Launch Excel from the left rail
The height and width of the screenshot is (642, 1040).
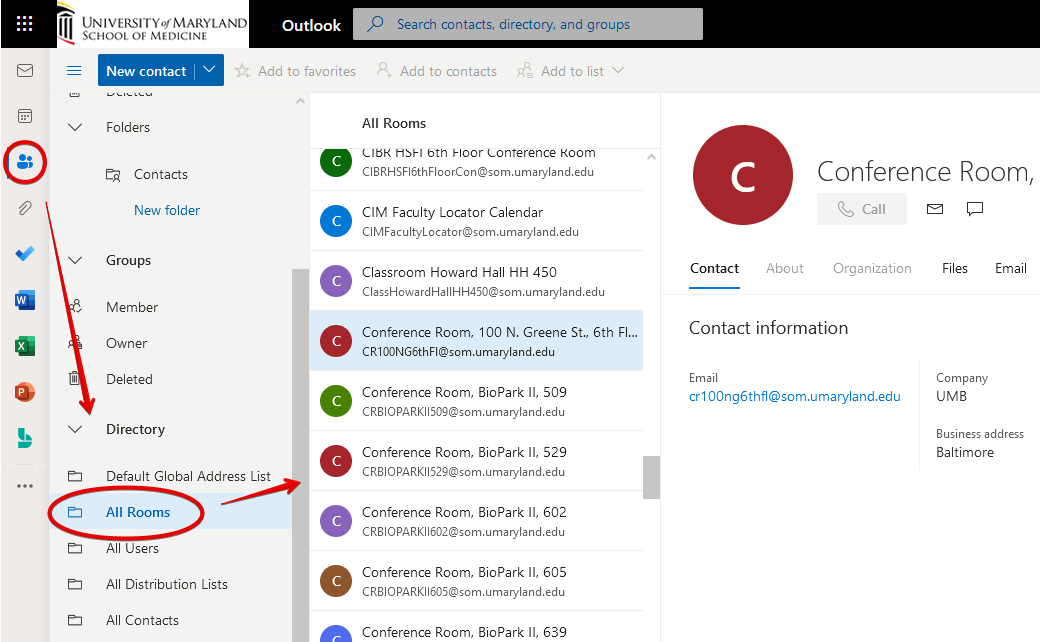pos(25,346)
